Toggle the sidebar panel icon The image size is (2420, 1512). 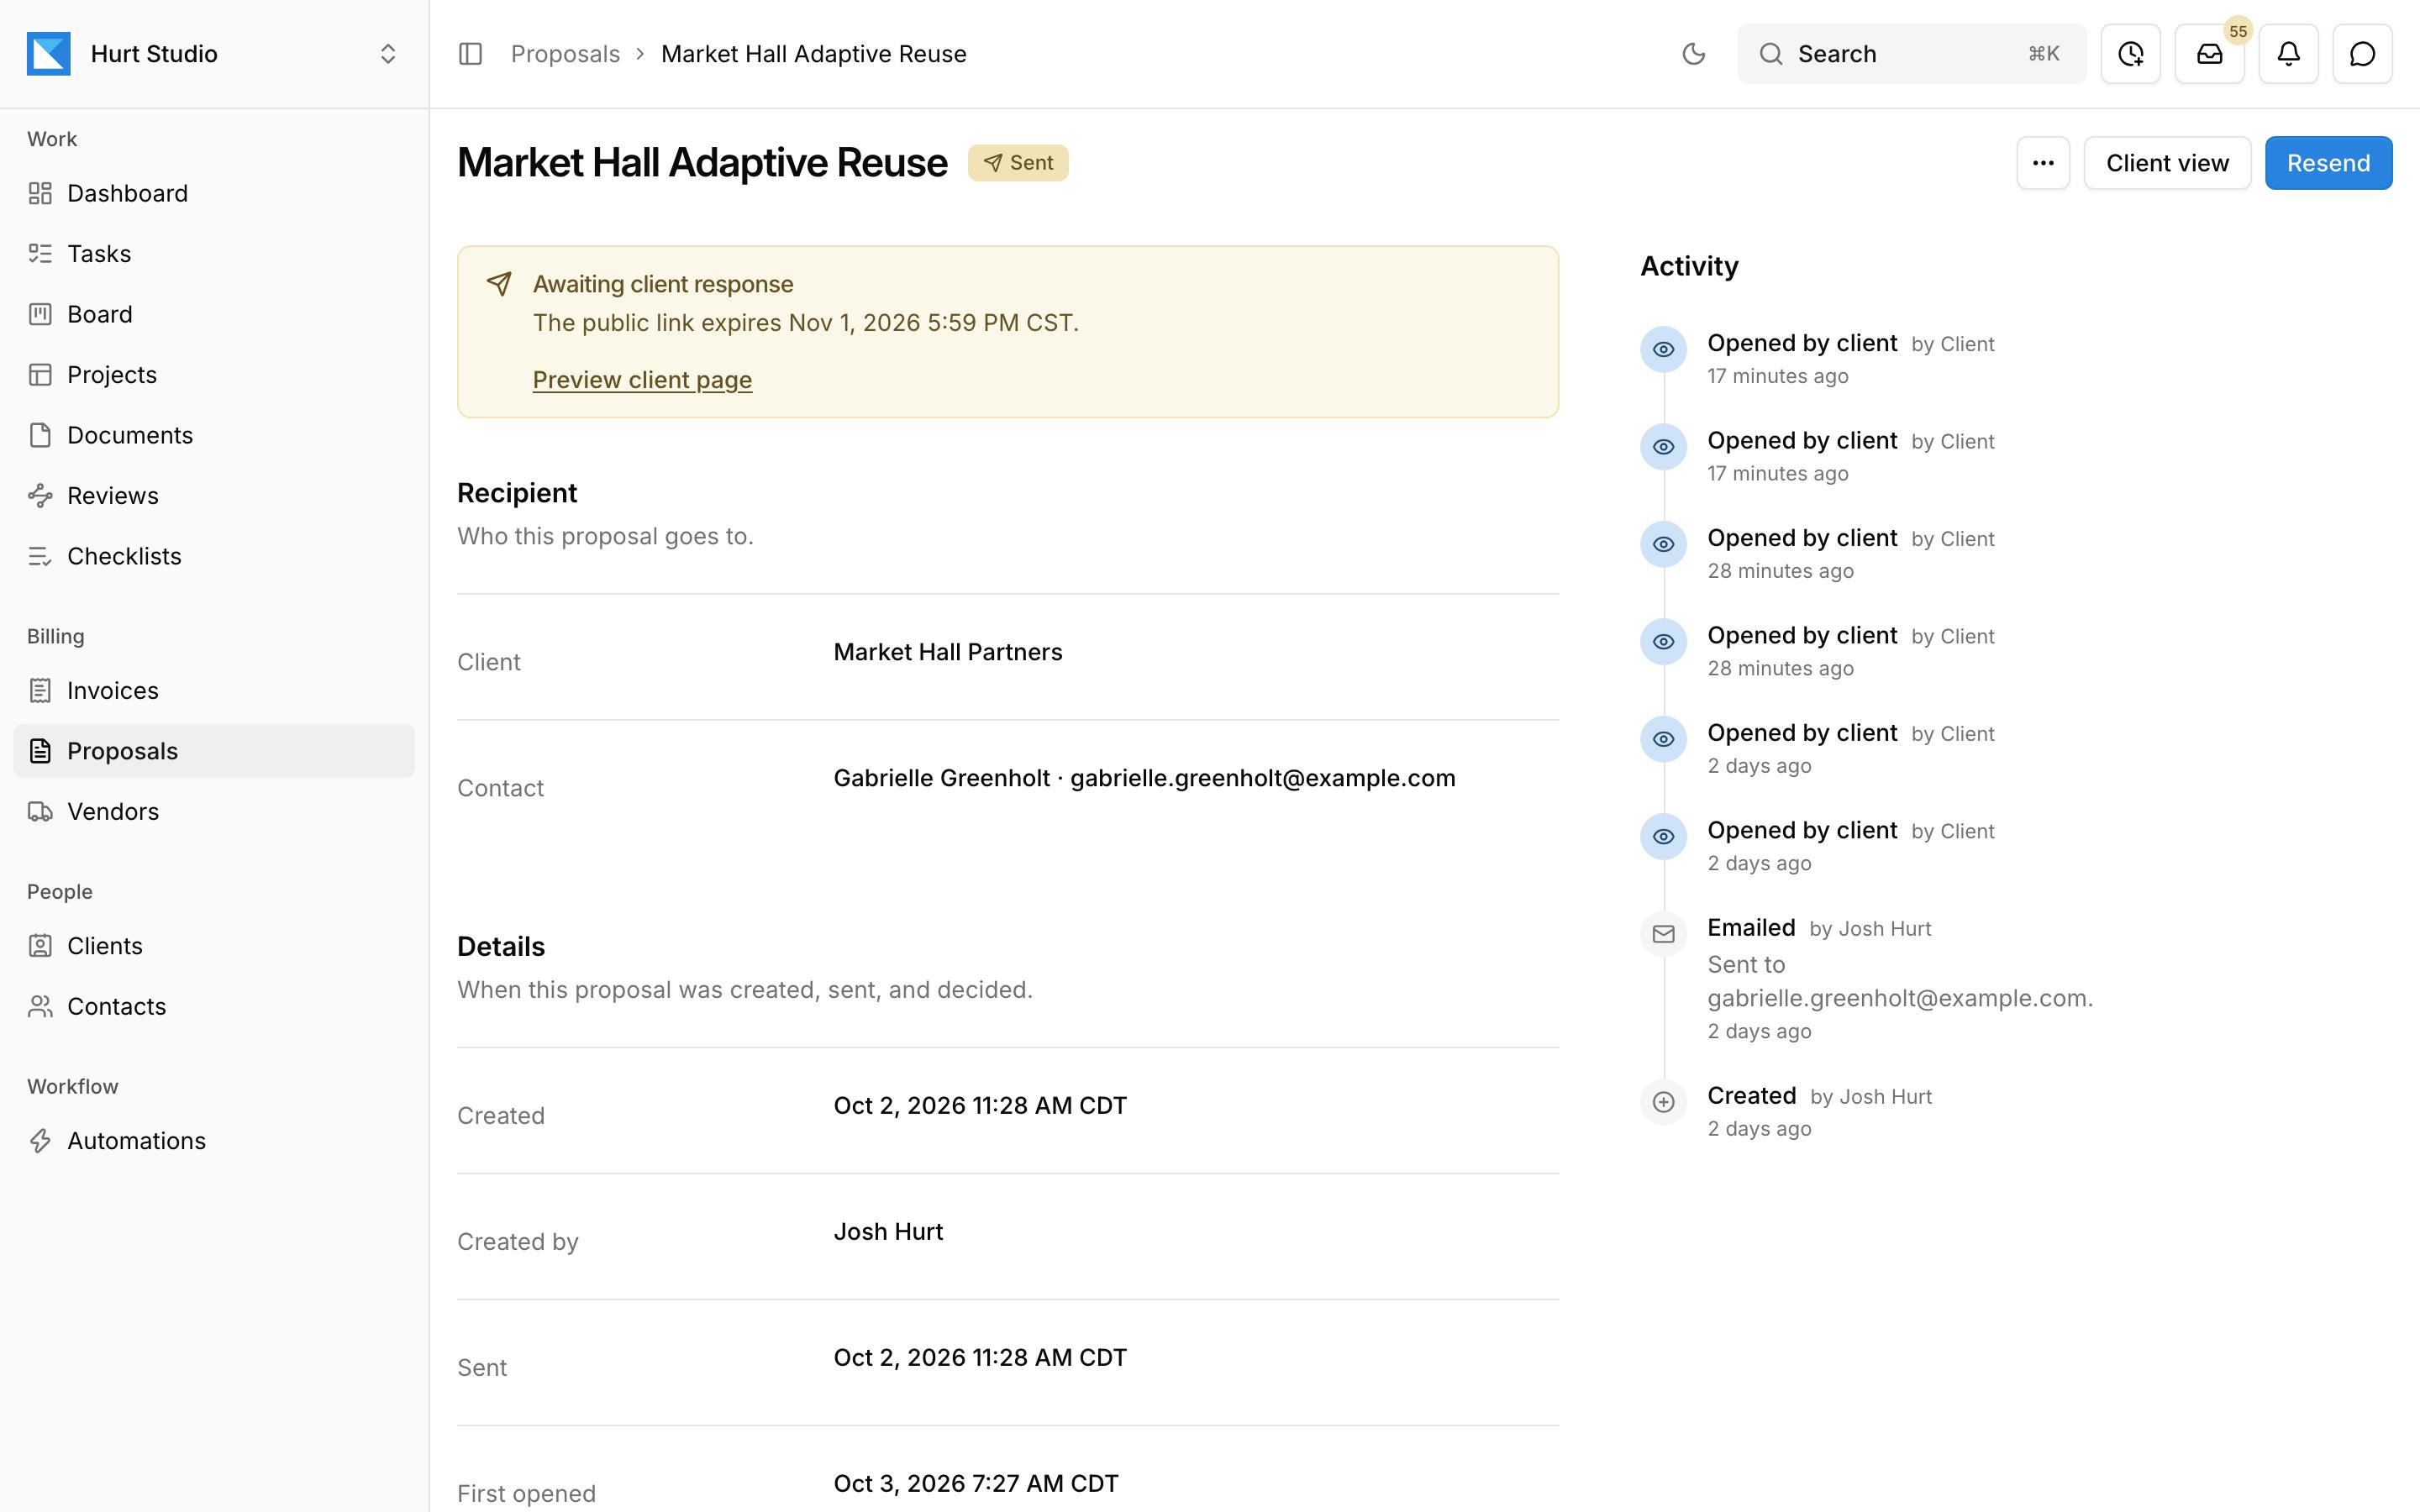click(470, 54)
